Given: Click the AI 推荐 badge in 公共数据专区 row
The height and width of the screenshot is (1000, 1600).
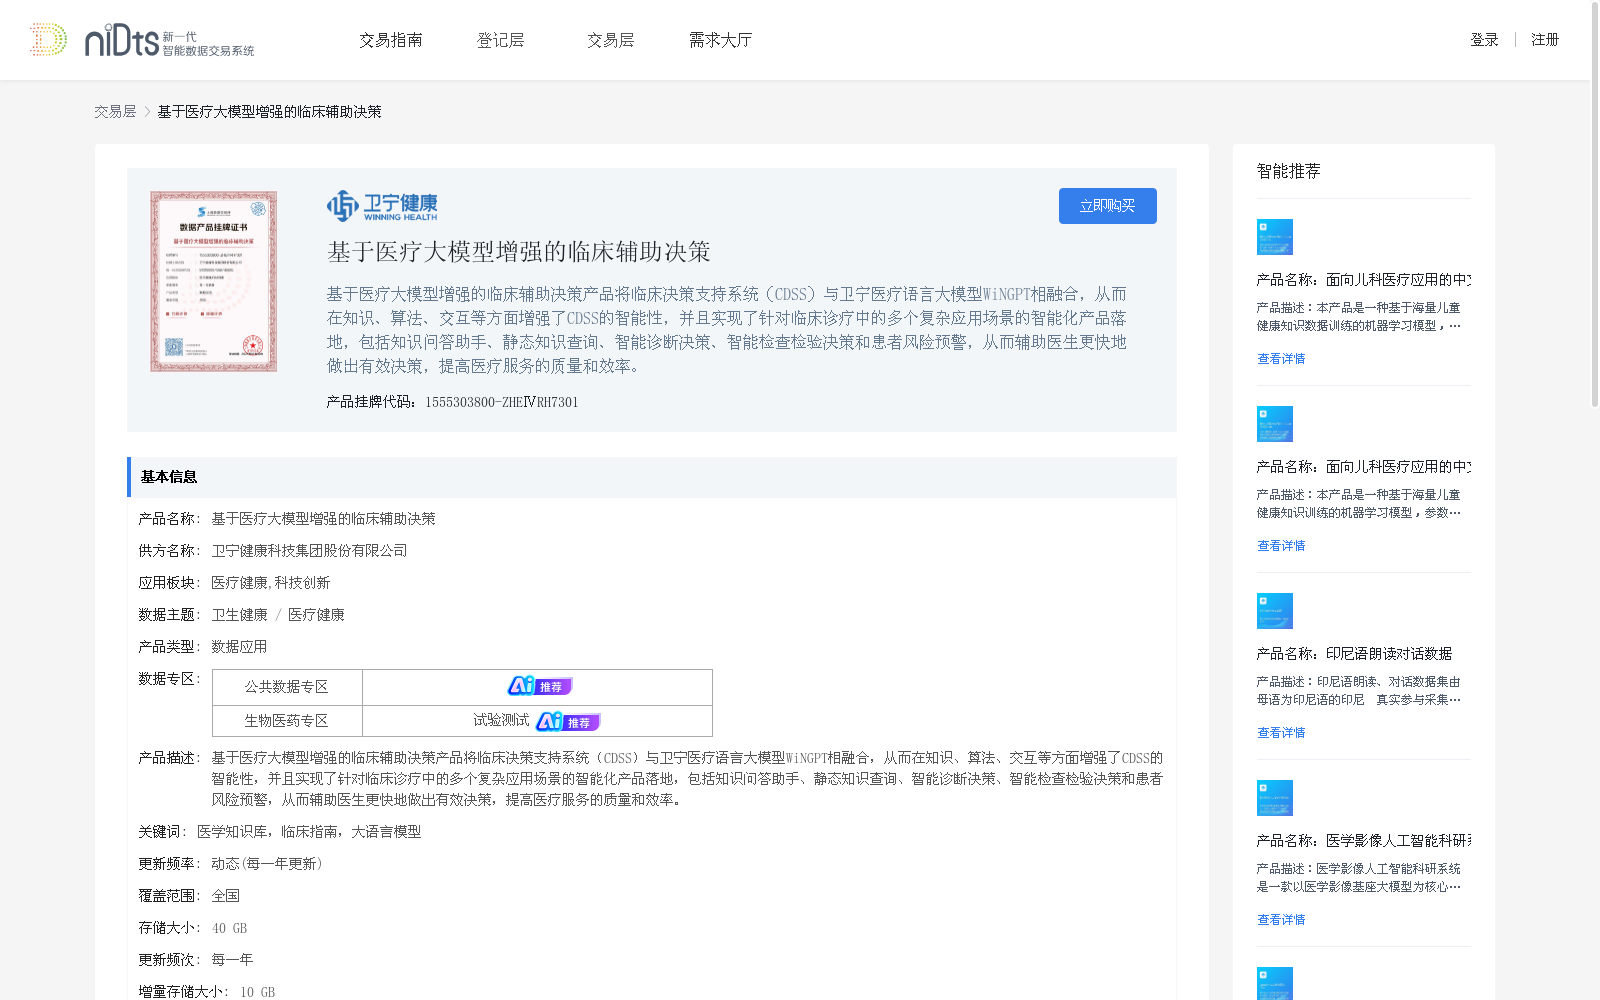Looking at the screenshot, I should [x=540, y=686].
